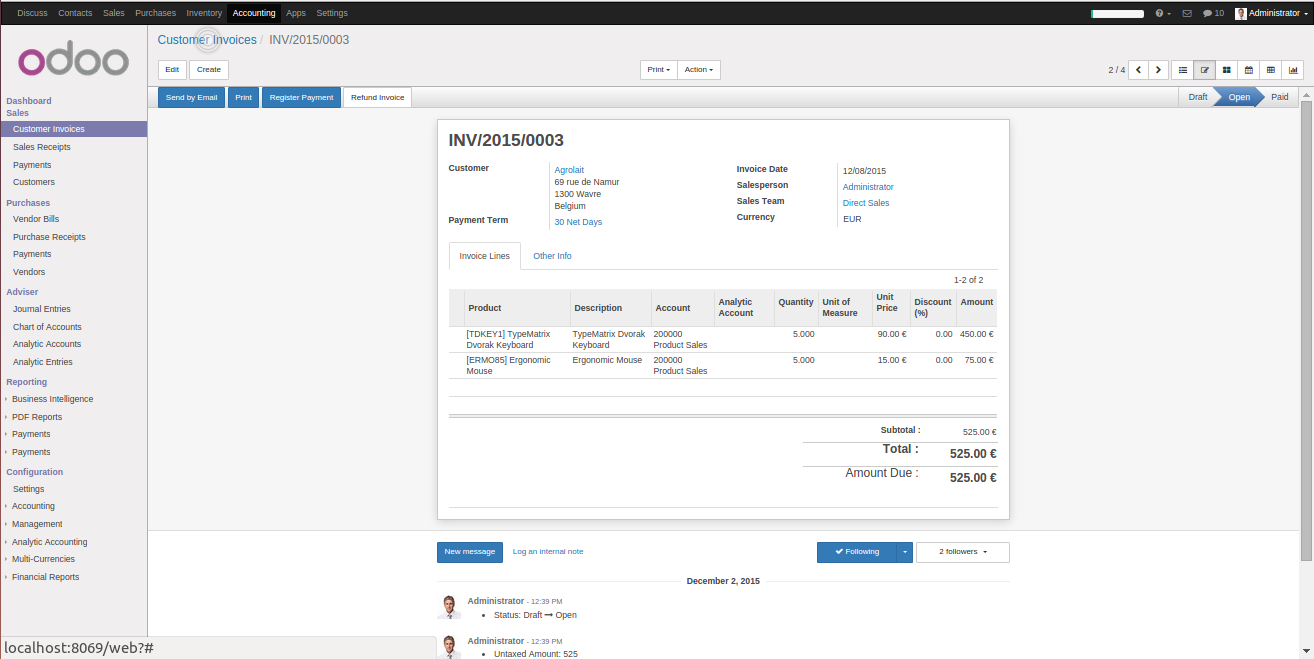
Task: Click the Create button
Action: click(209, 70)
